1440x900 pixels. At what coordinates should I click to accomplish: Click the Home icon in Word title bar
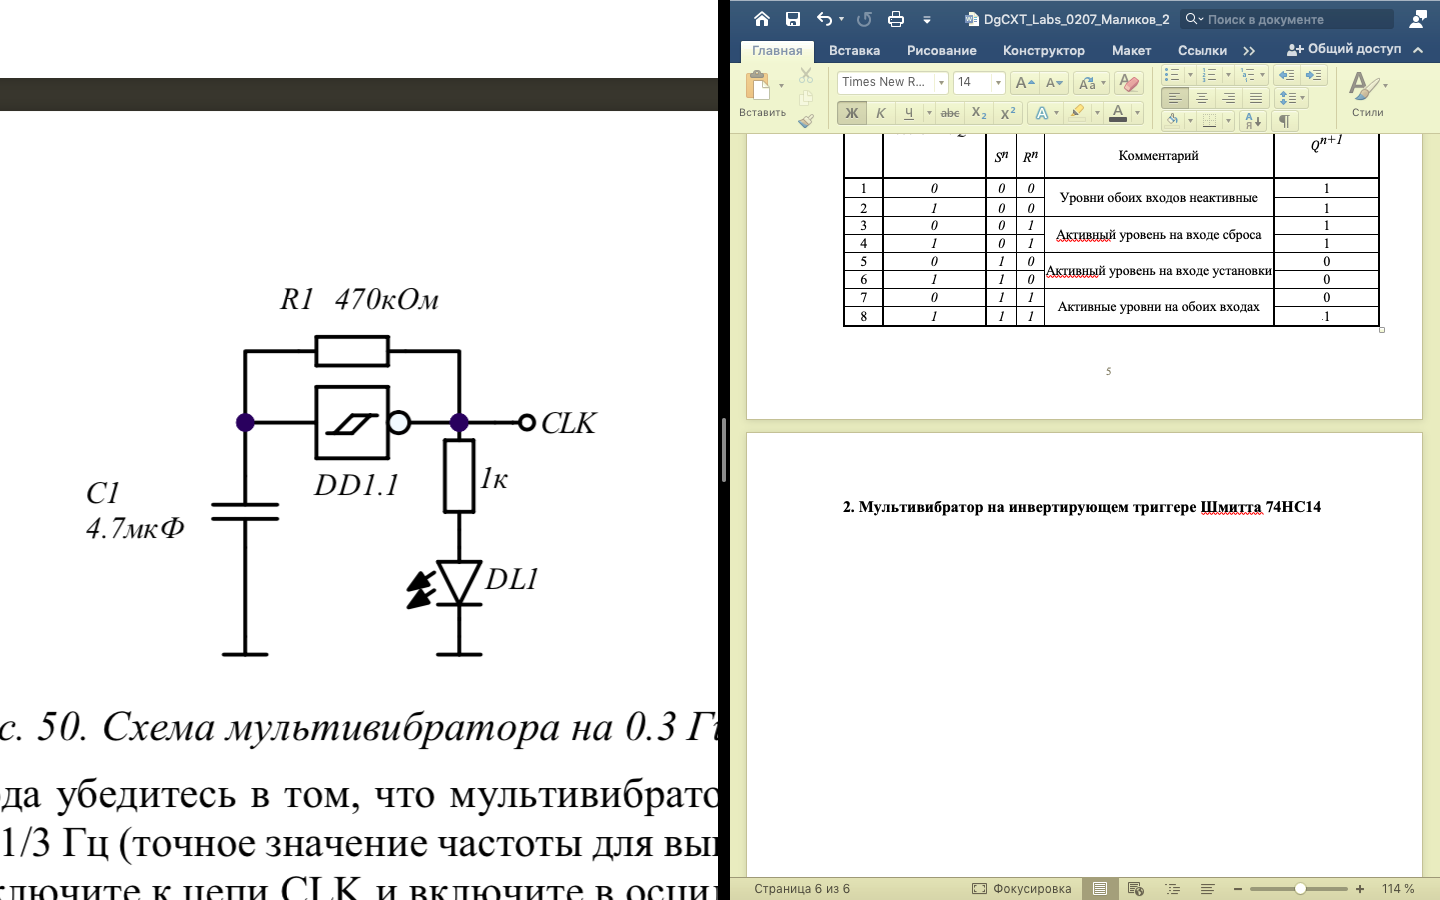tap(762, 19)
